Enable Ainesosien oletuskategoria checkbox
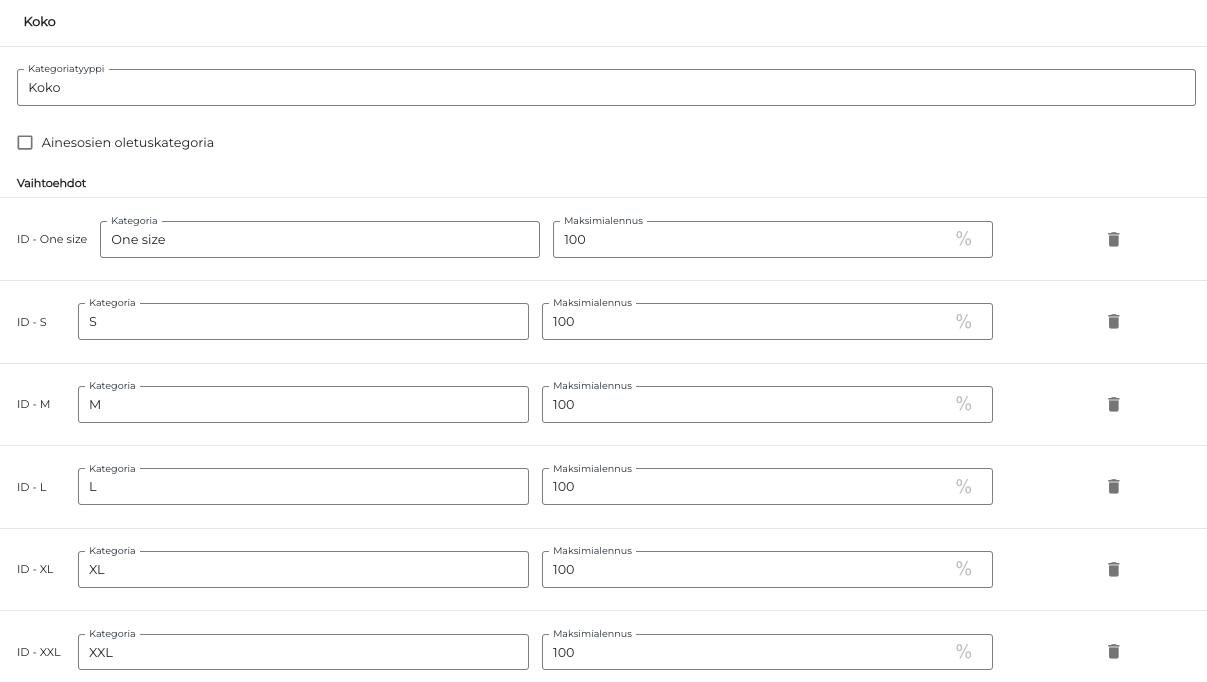This screenshot has width=1207, height=682. (25, 143)
